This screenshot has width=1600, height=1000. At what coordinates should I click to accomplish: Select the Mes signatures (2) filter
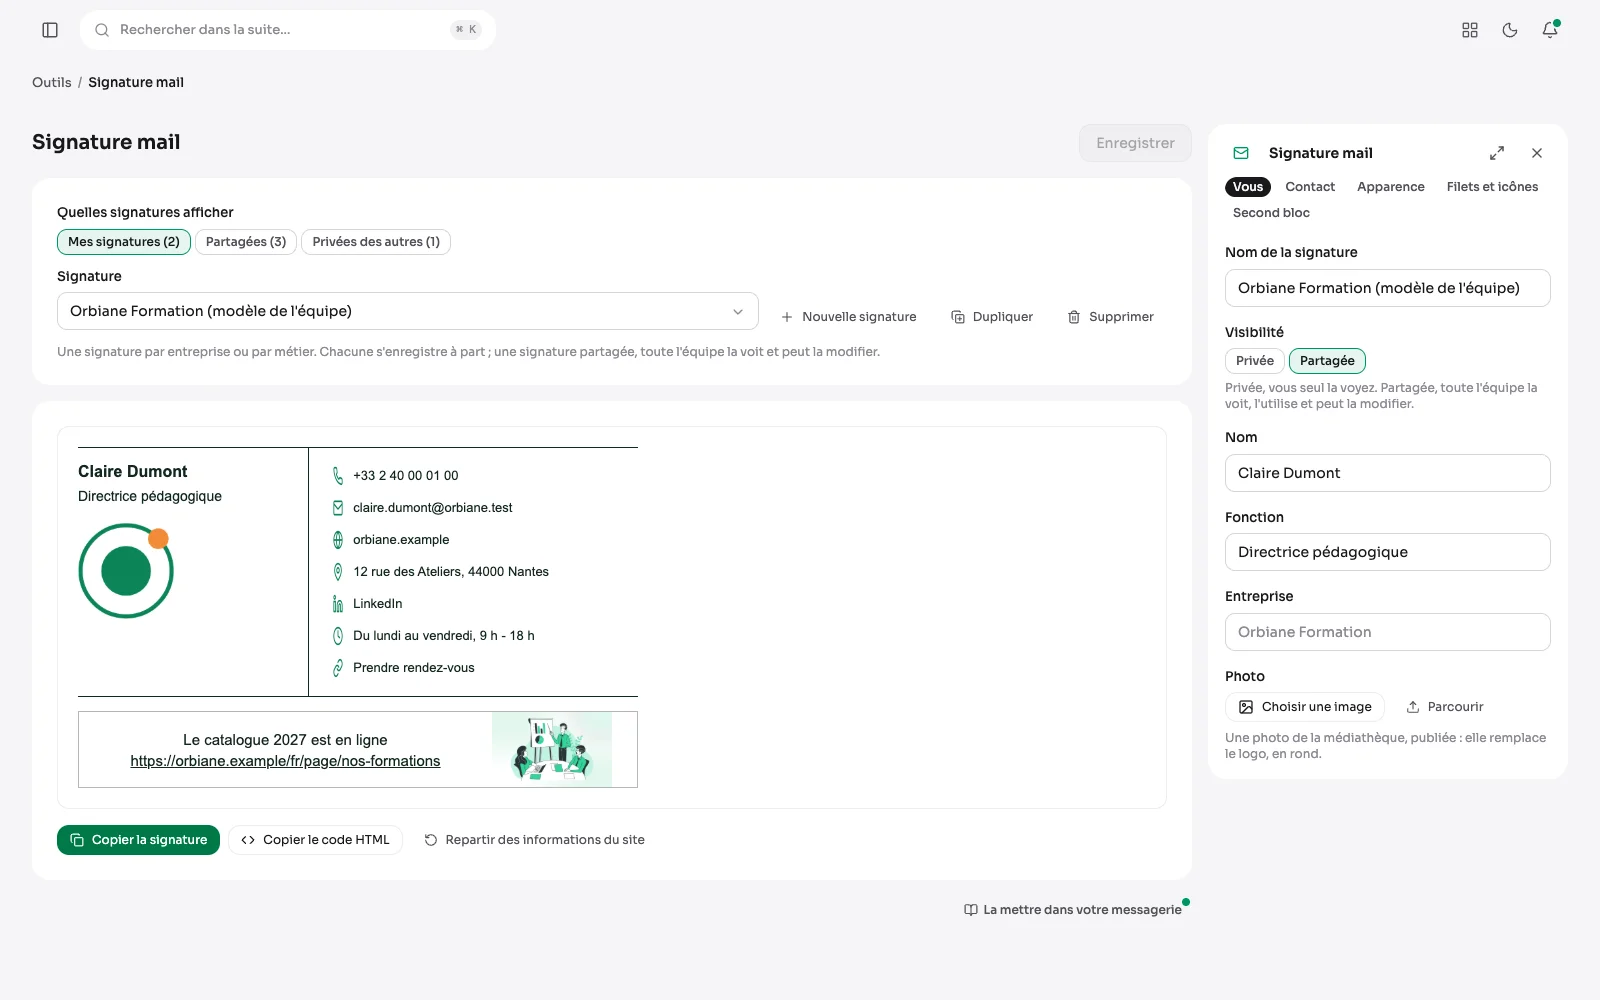pyautogui.click(x=124, y=242)
